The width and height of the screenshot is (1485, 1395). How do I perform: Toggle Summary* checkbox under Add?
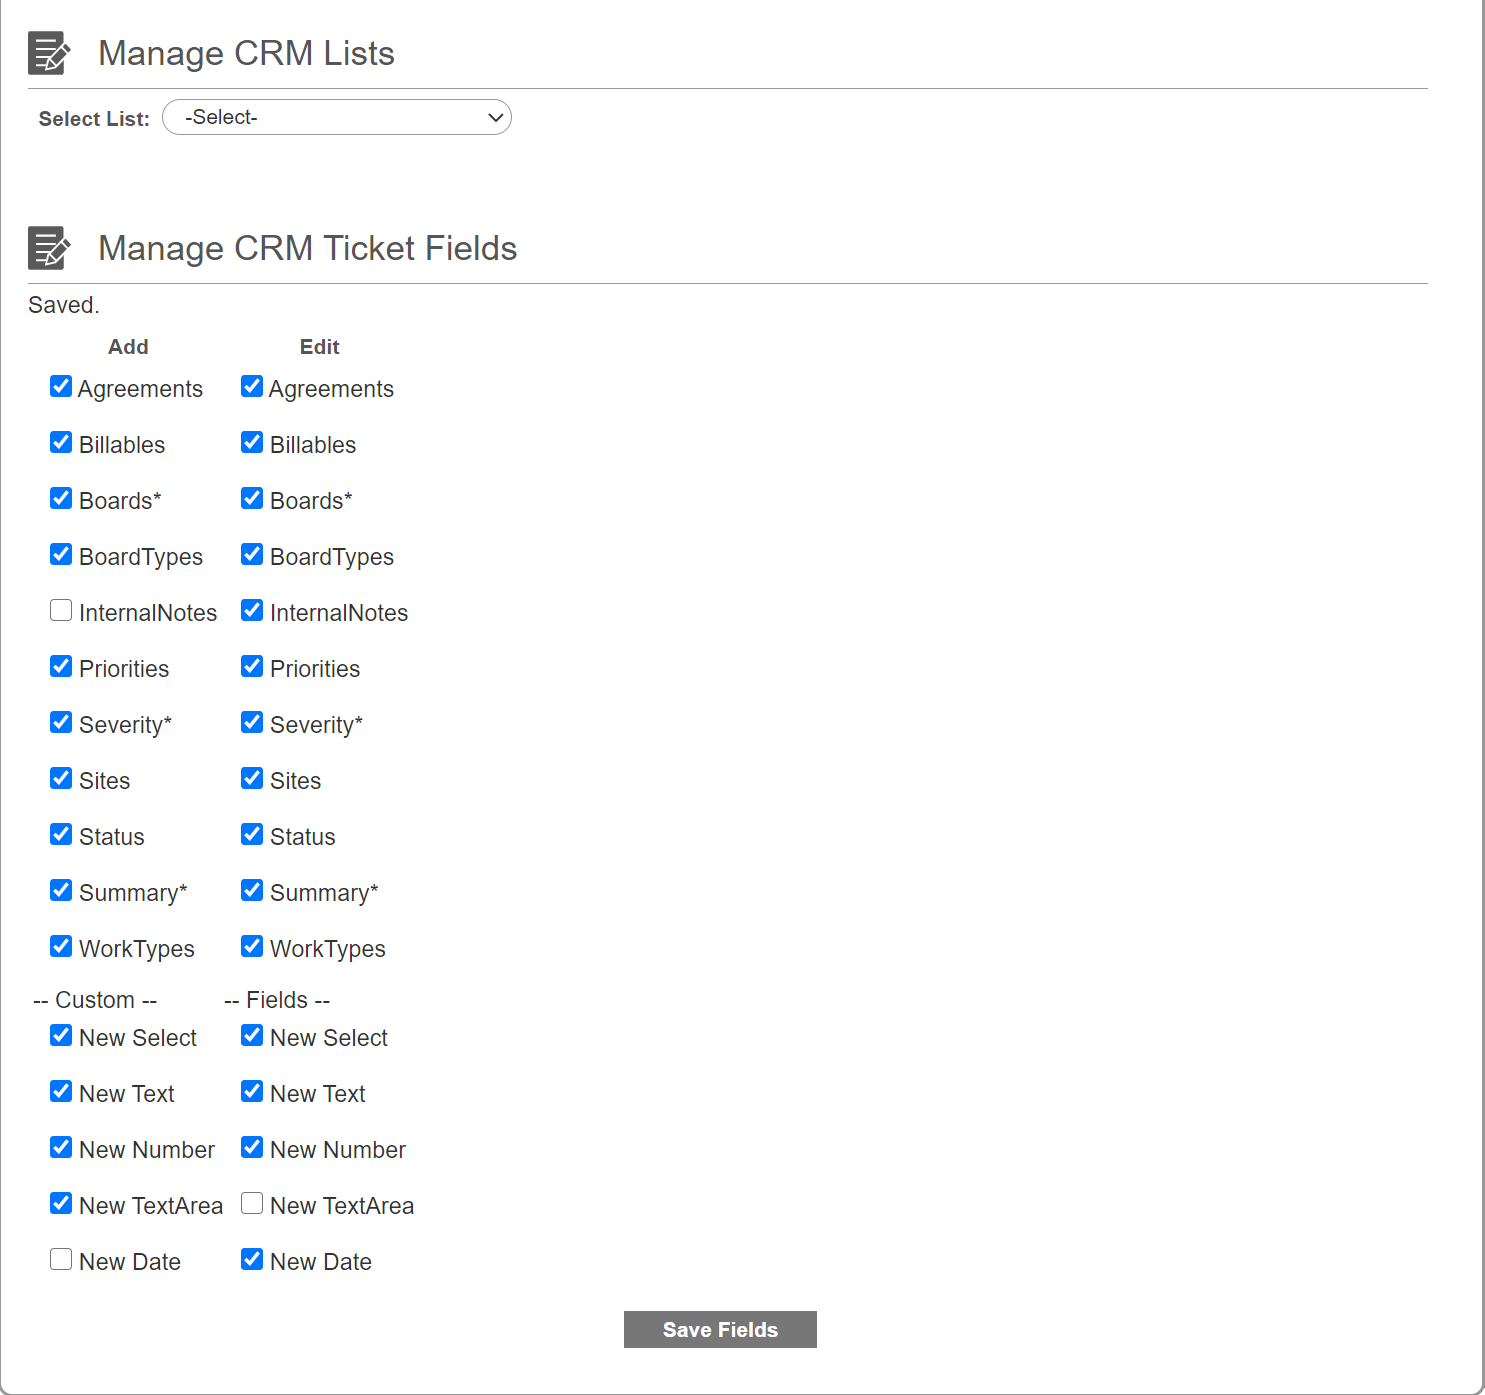coord(61,890)
